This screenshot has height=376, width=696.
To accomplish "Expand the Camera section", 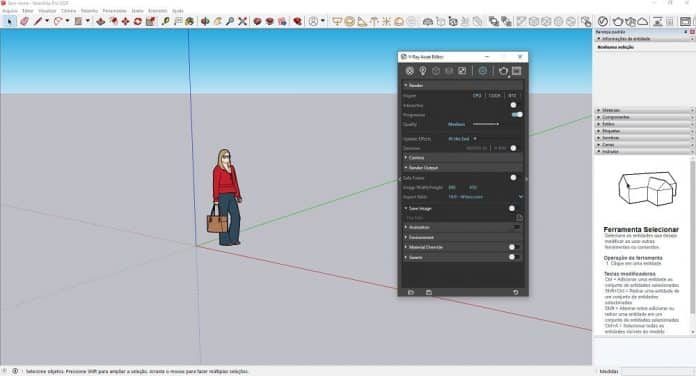I will [x=462, y=158].
